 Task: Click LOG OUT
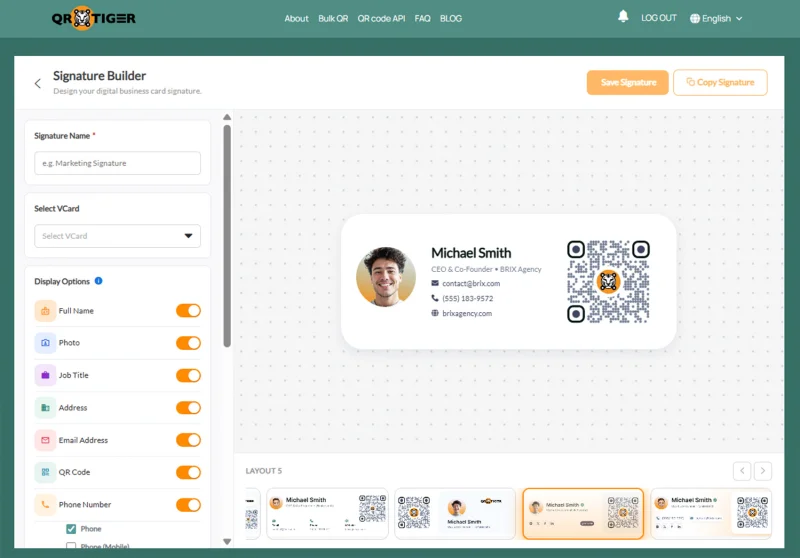(659, 18)
